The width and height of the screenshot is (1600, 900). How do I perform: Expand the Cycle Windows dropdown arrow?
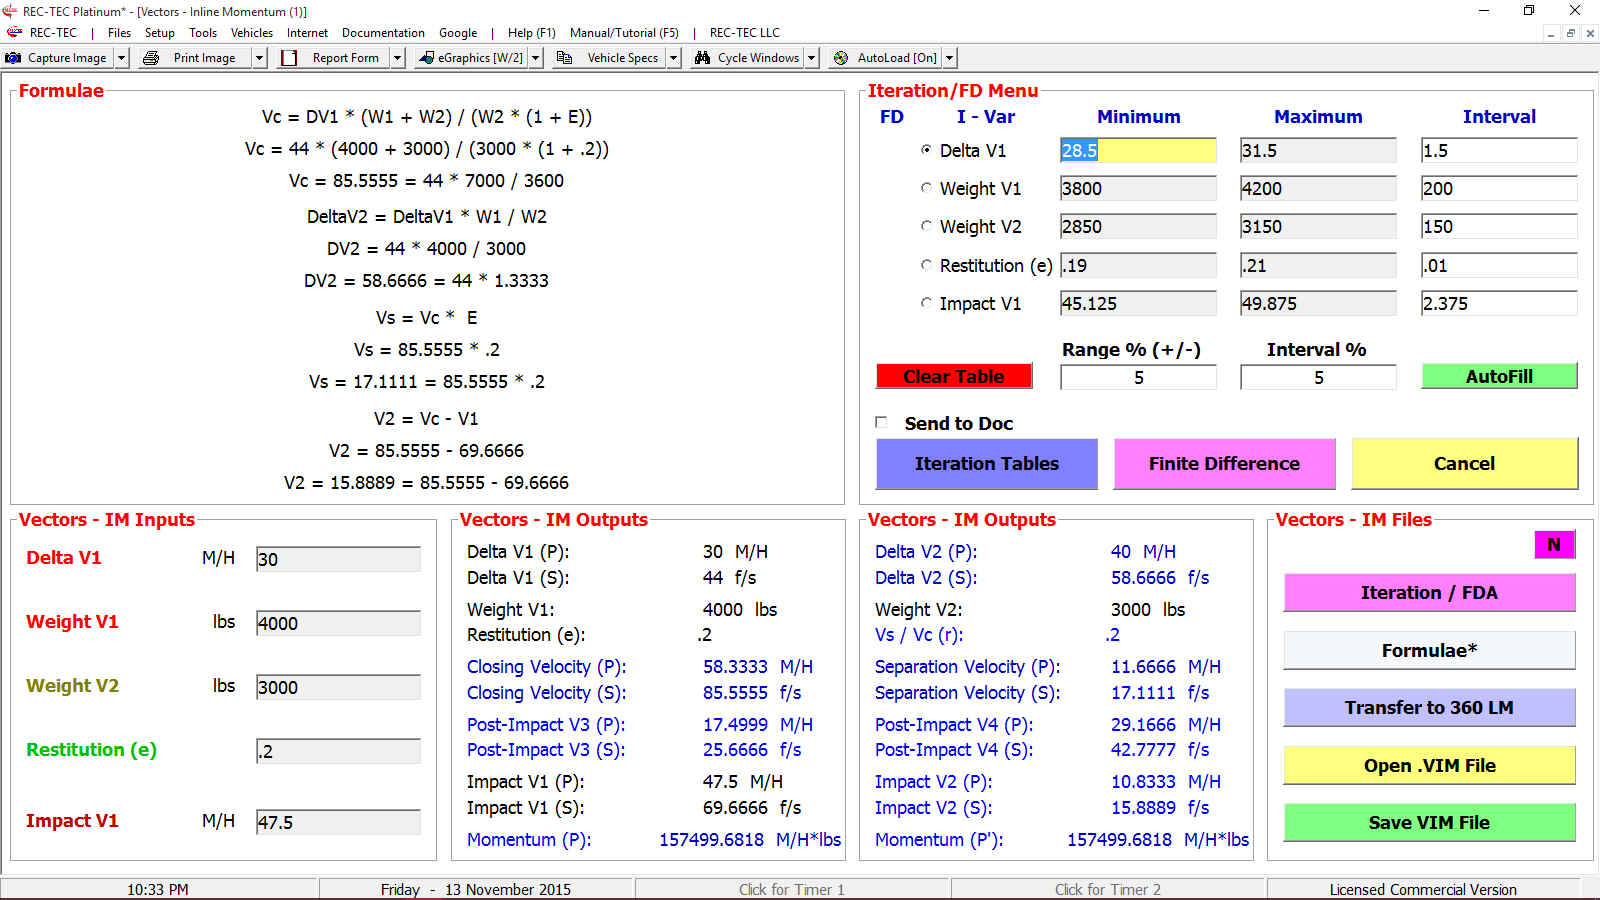(811, 58)
